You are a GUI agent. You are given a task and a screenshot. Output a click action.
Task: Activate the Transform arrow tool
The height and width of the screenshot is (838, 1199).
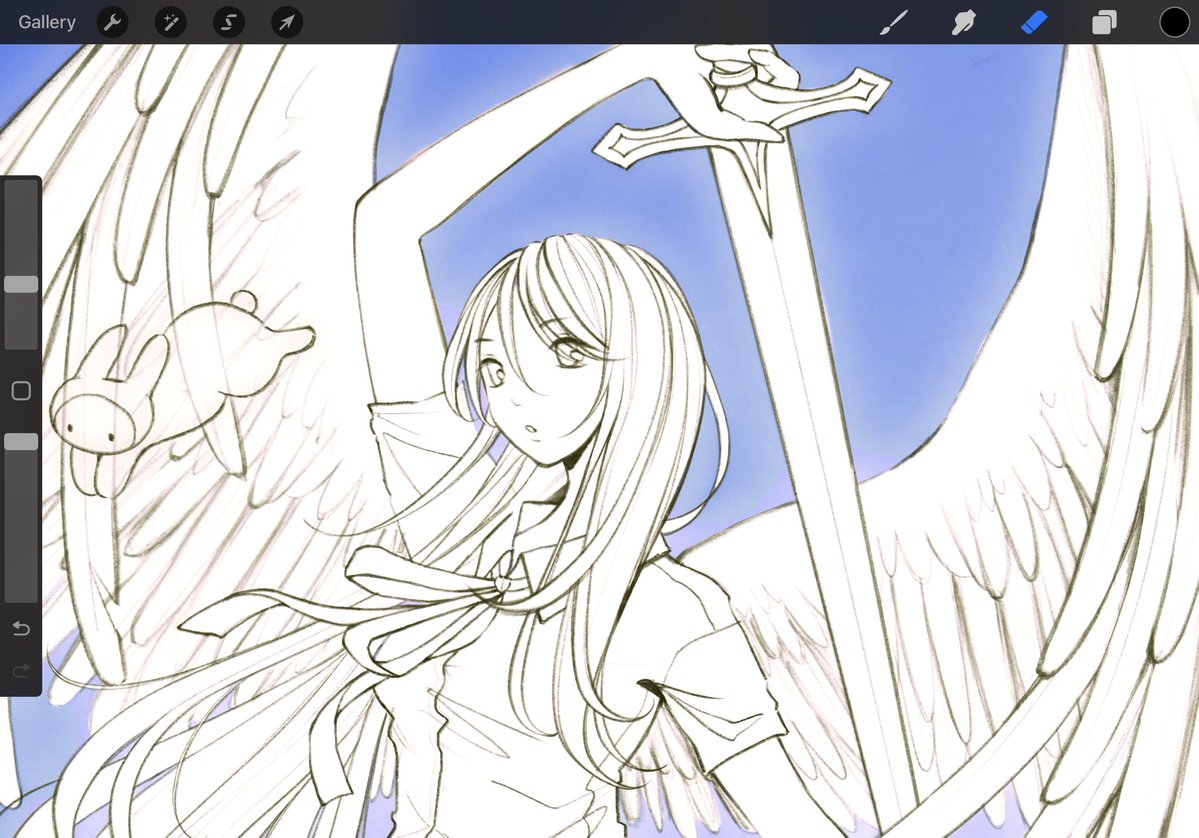tap(287, 22)
